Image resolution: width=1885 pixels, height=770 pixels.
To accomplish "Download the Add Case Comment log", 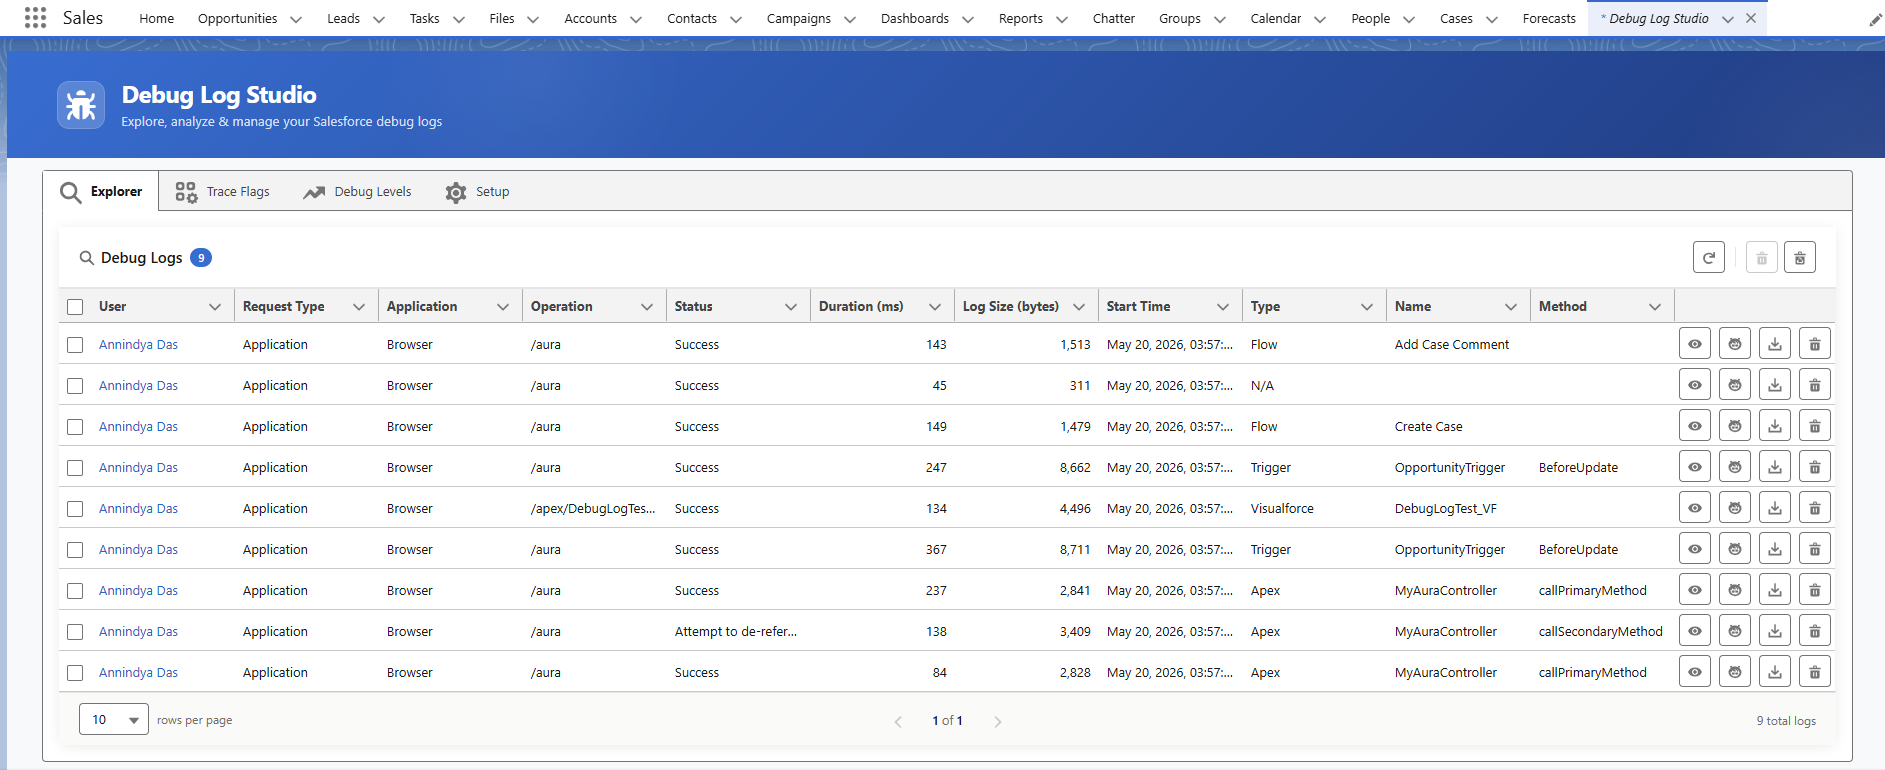I will pos(1775,344).
